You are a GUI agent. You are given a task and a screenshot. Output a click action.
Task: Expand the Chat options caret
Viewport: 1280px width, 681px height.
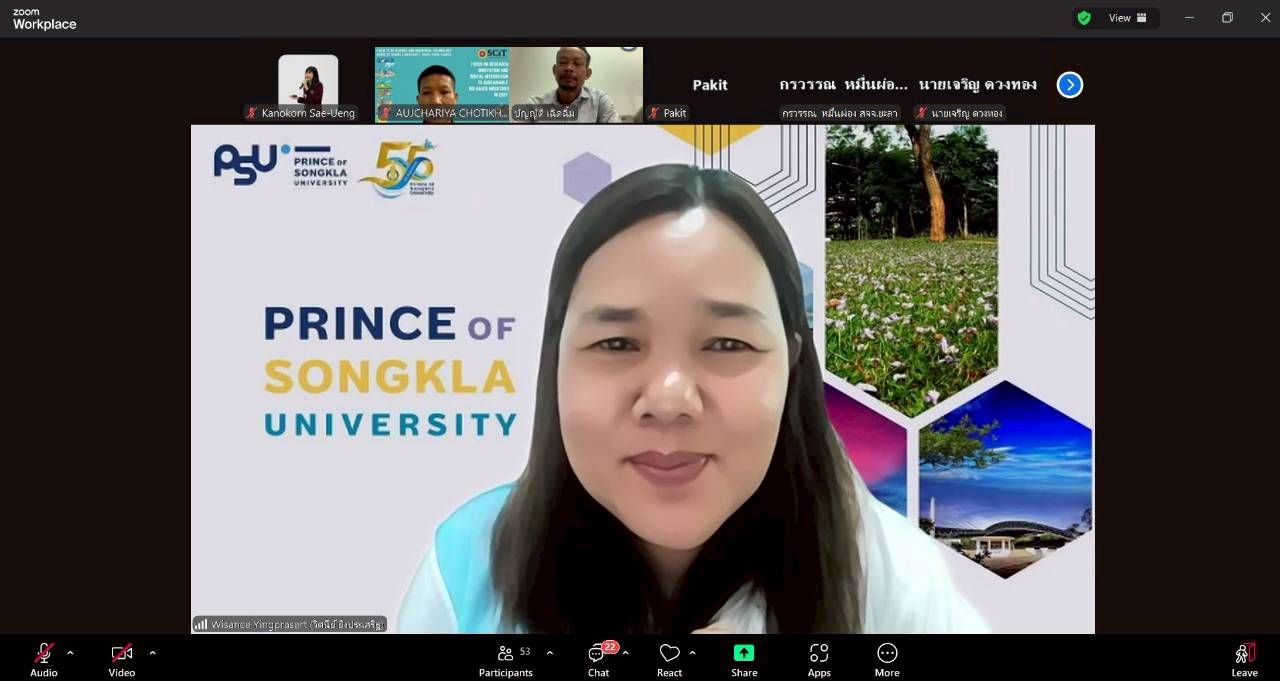626,653
